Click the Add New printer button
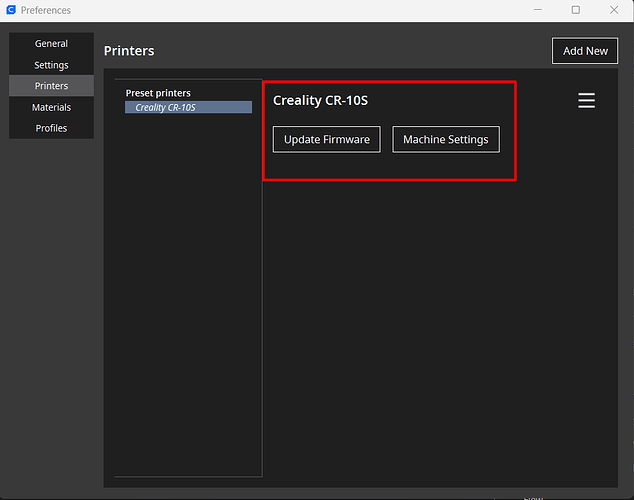The width and height of the screenshot is (634, 500). click(585, 51)
